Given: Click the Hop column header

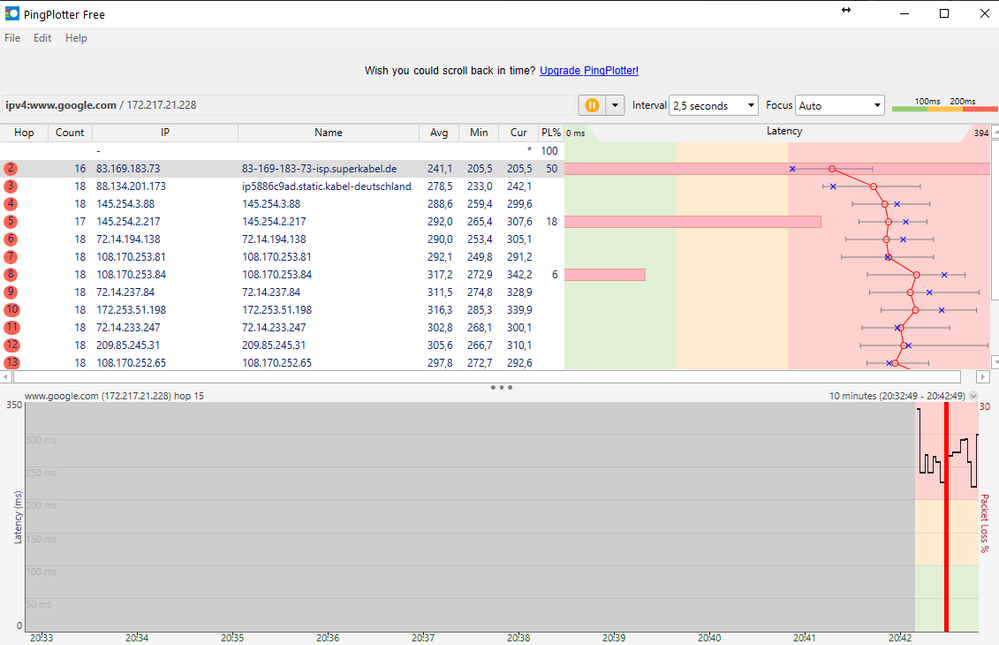Looking at the screenshot, I should tap(24, 133).
